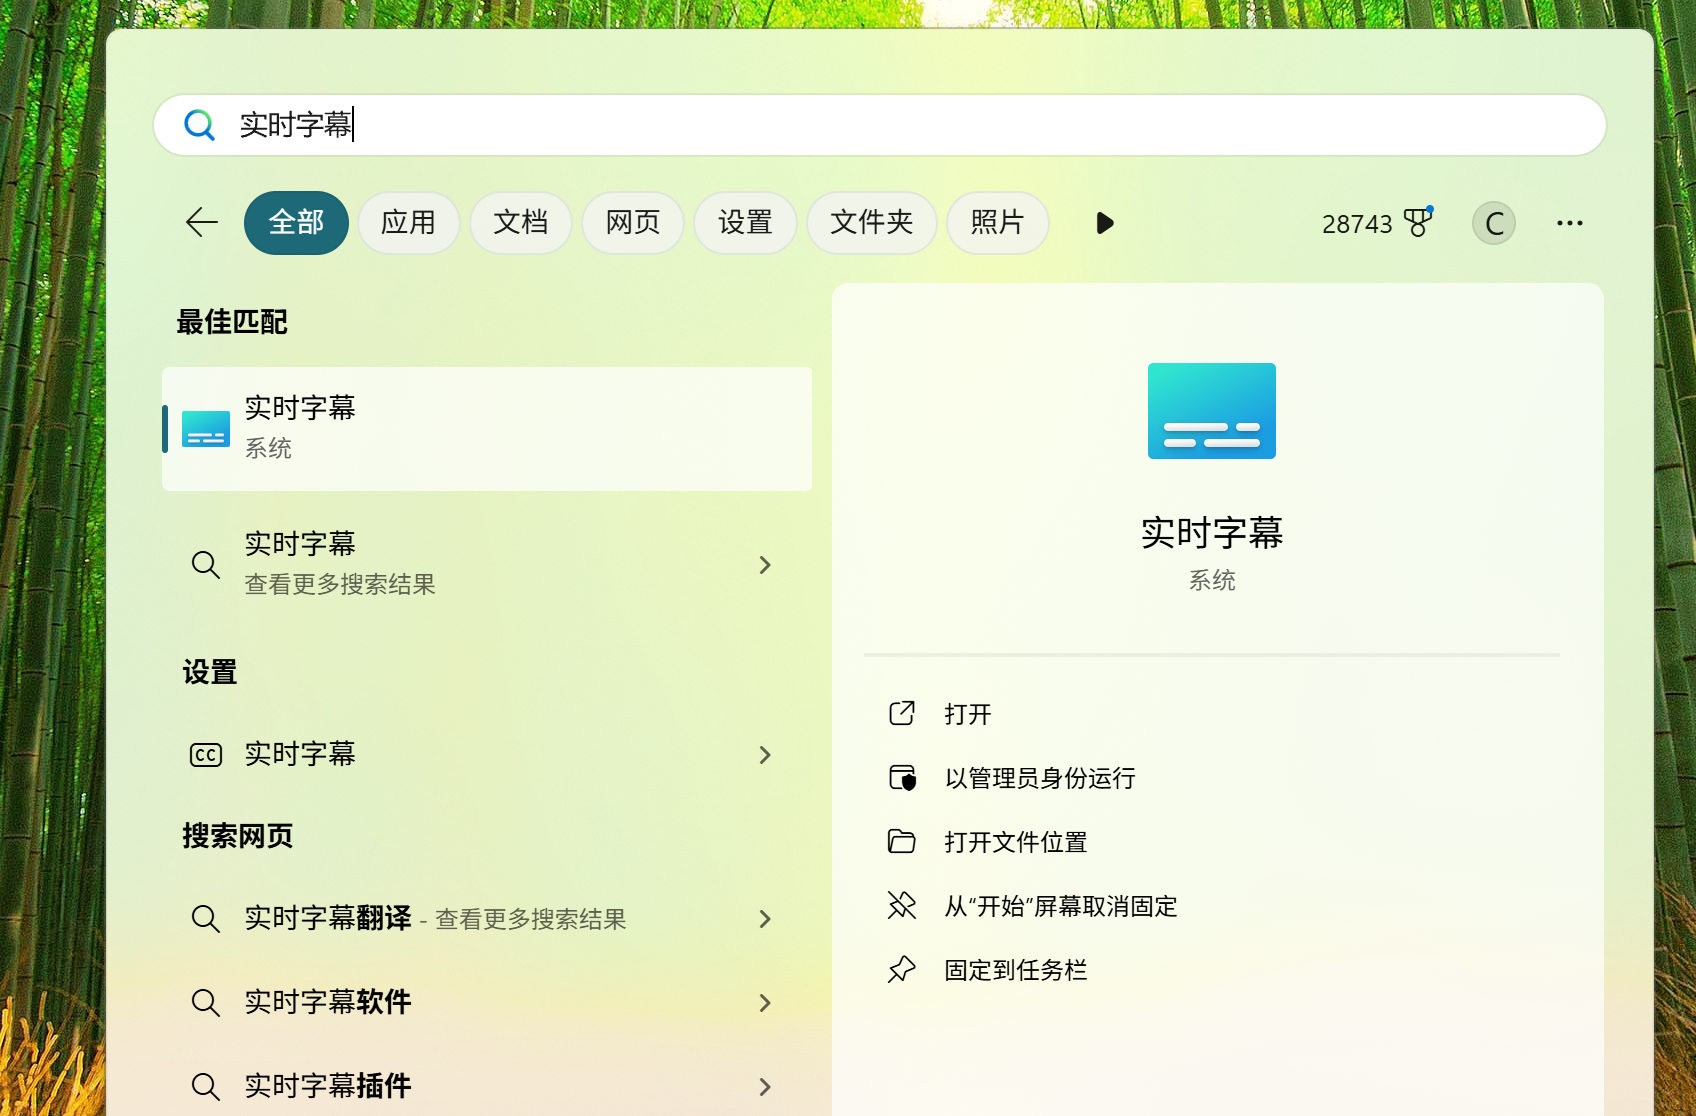
Task: Select the 设置 filter tab
Action: (x=745, y=222)
